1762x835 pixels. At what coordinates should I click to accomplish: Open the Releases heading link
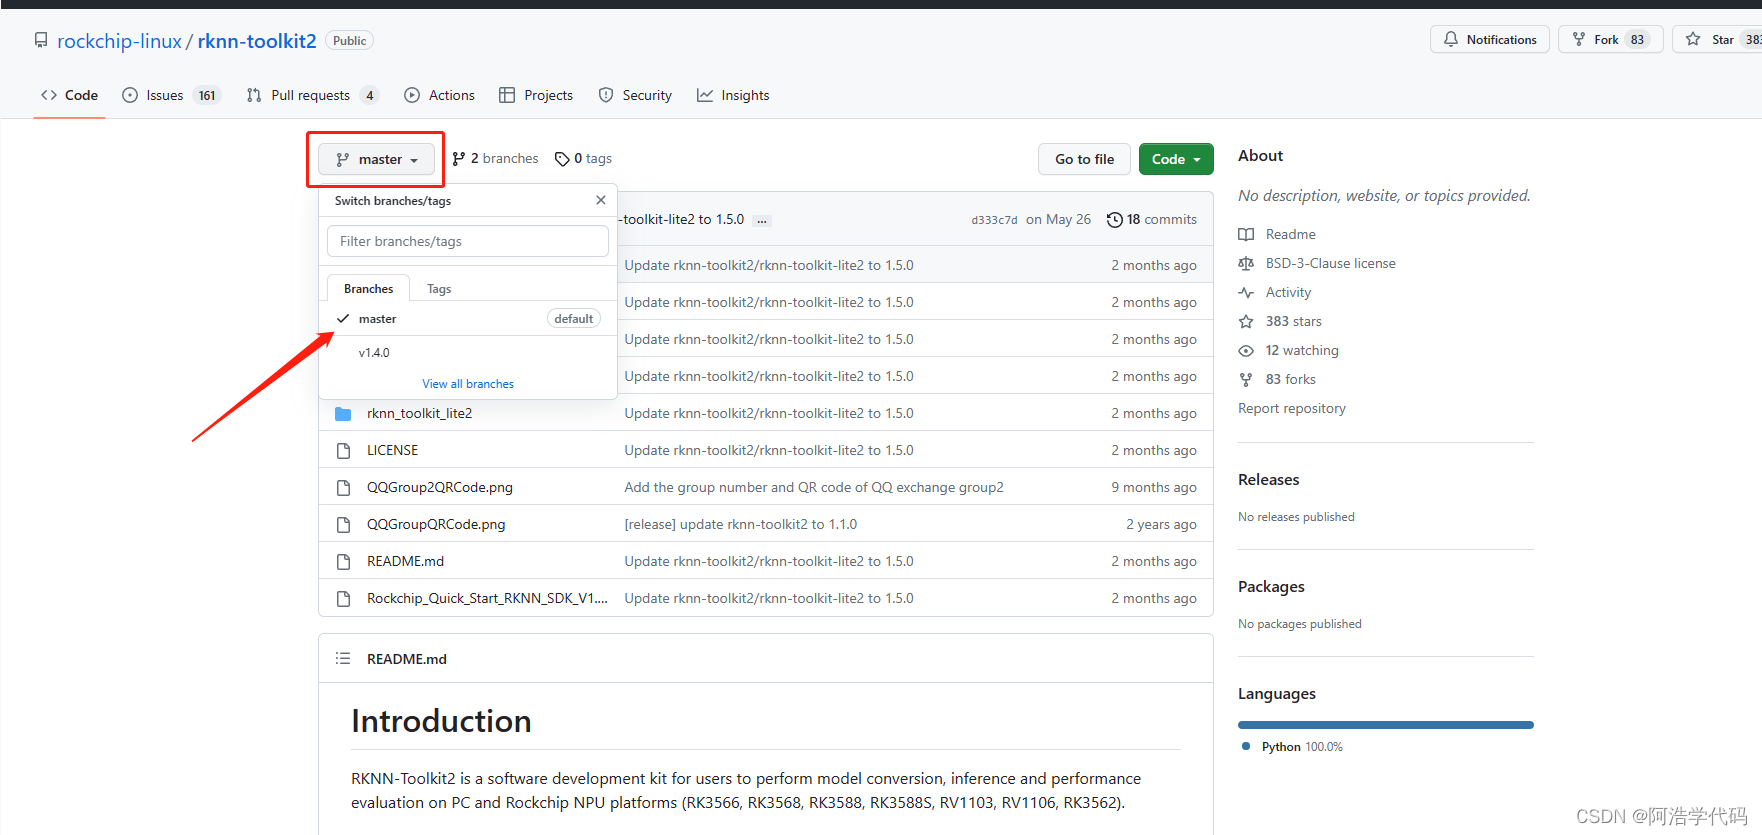1268,479
